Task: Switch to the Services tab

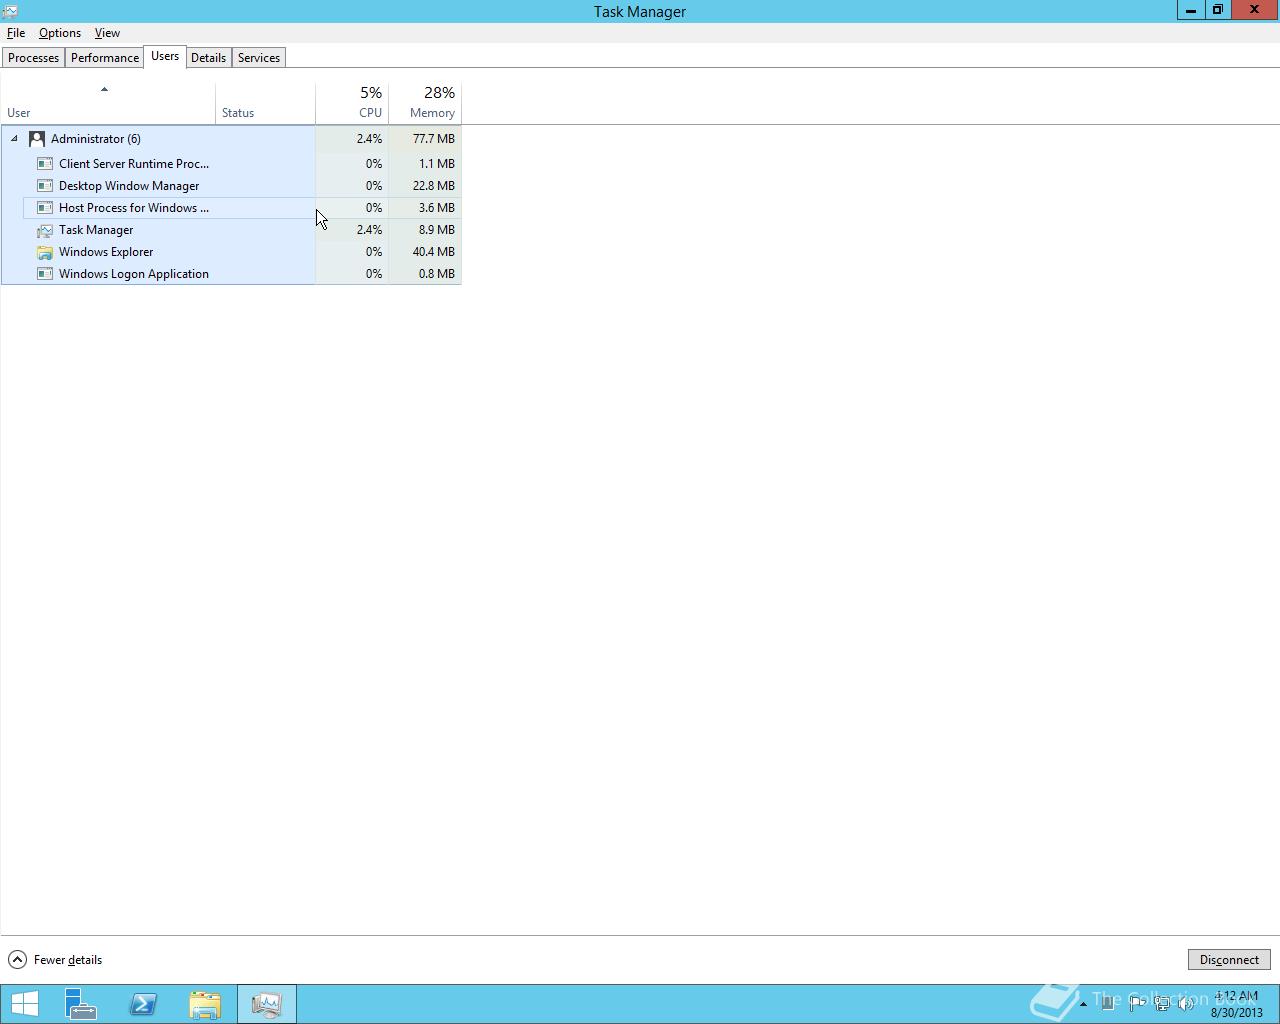Action: coord(259,58)
